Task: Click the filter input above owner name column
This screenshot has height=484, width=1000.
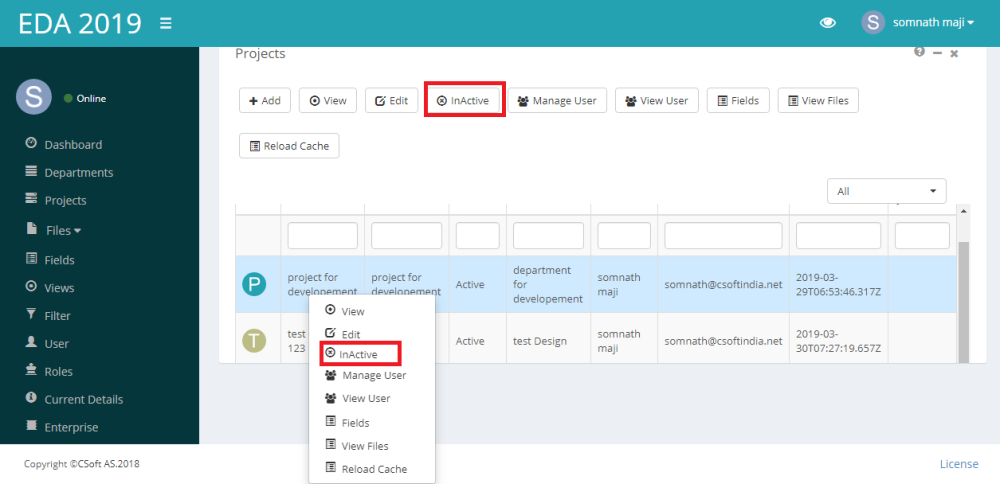Action: coord(624,235)
